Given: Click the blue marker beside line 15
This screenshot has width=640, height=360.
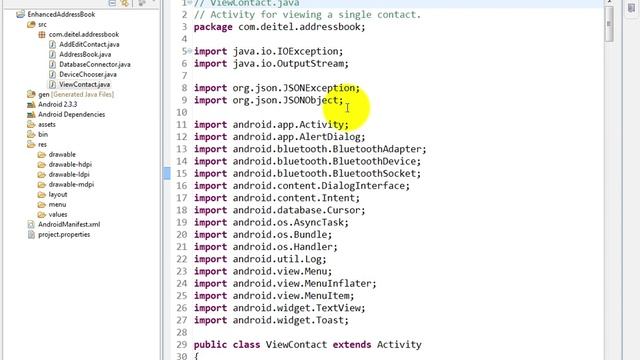Looking at the screenshot, I should [167, 173].
